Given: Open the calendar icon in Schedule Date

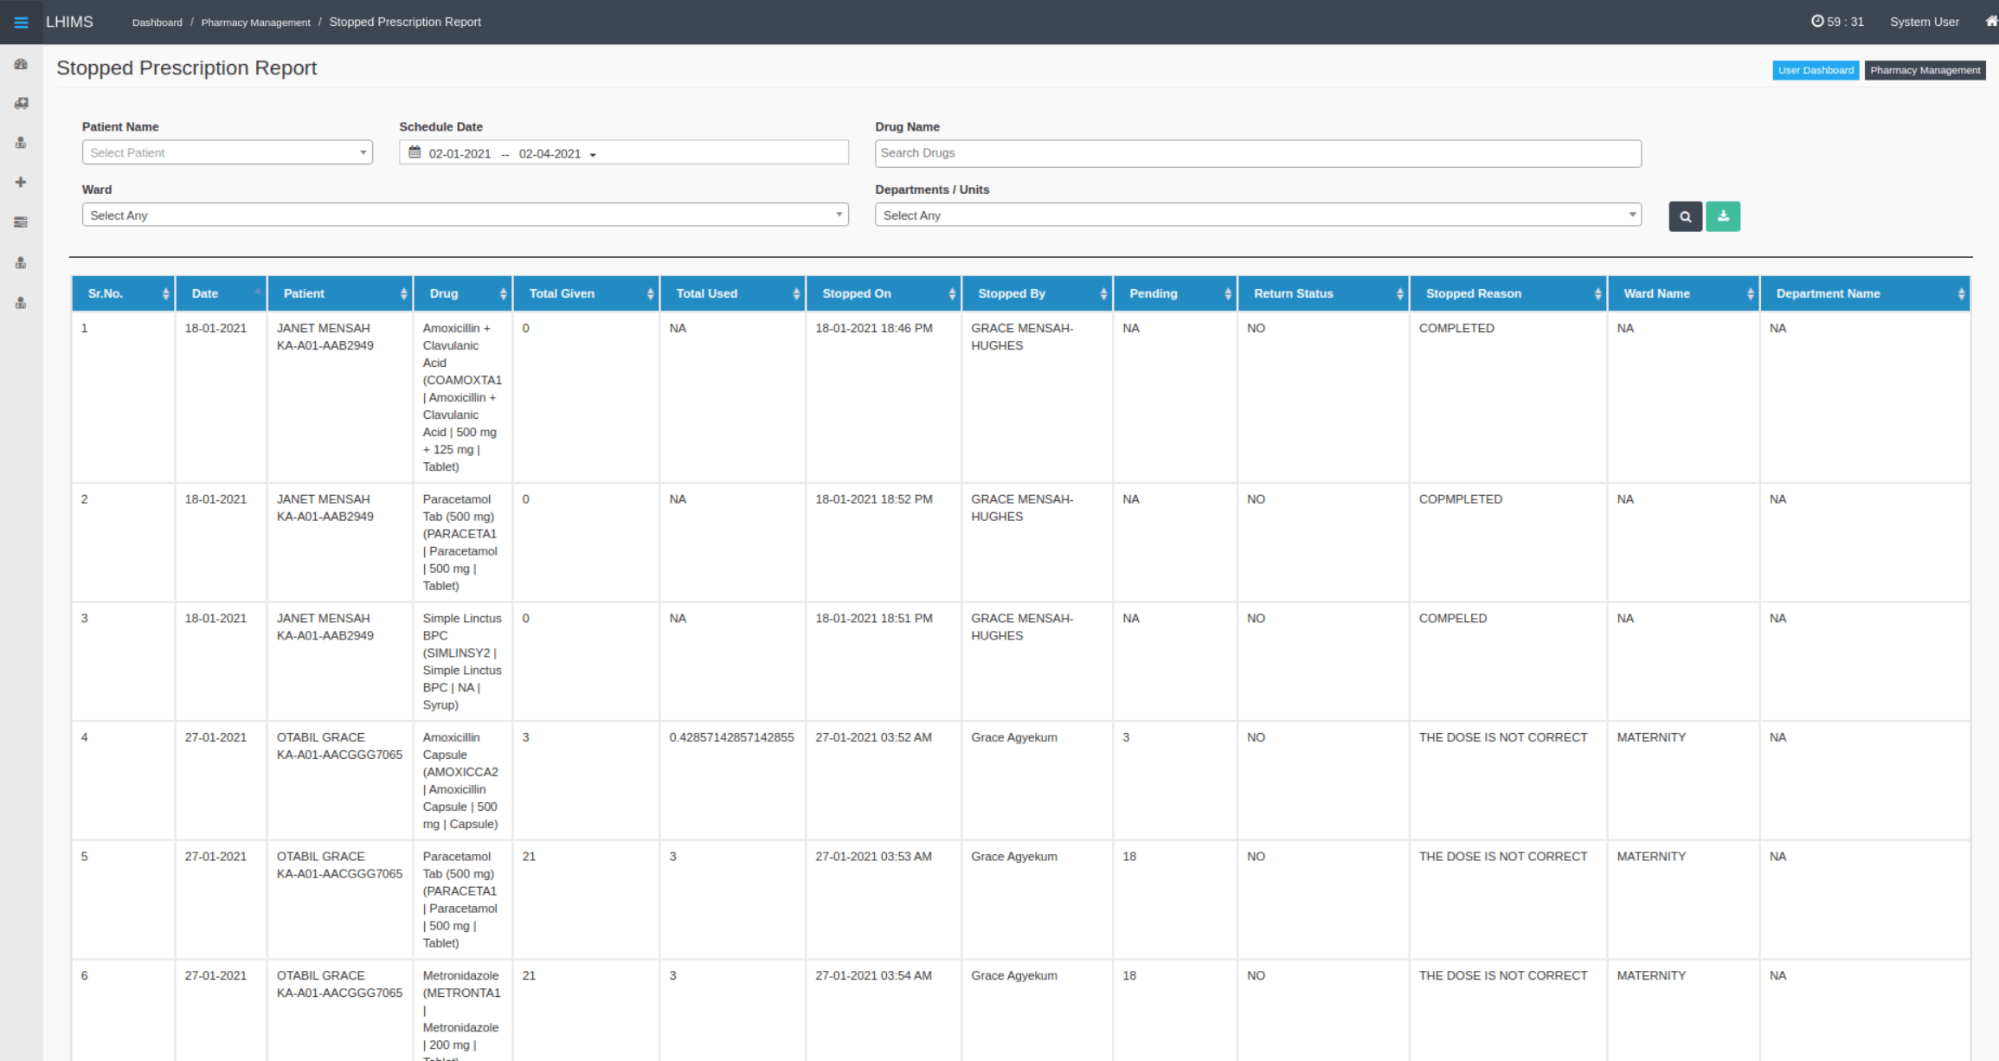Looking at the screenshot, I should (415, 153).
